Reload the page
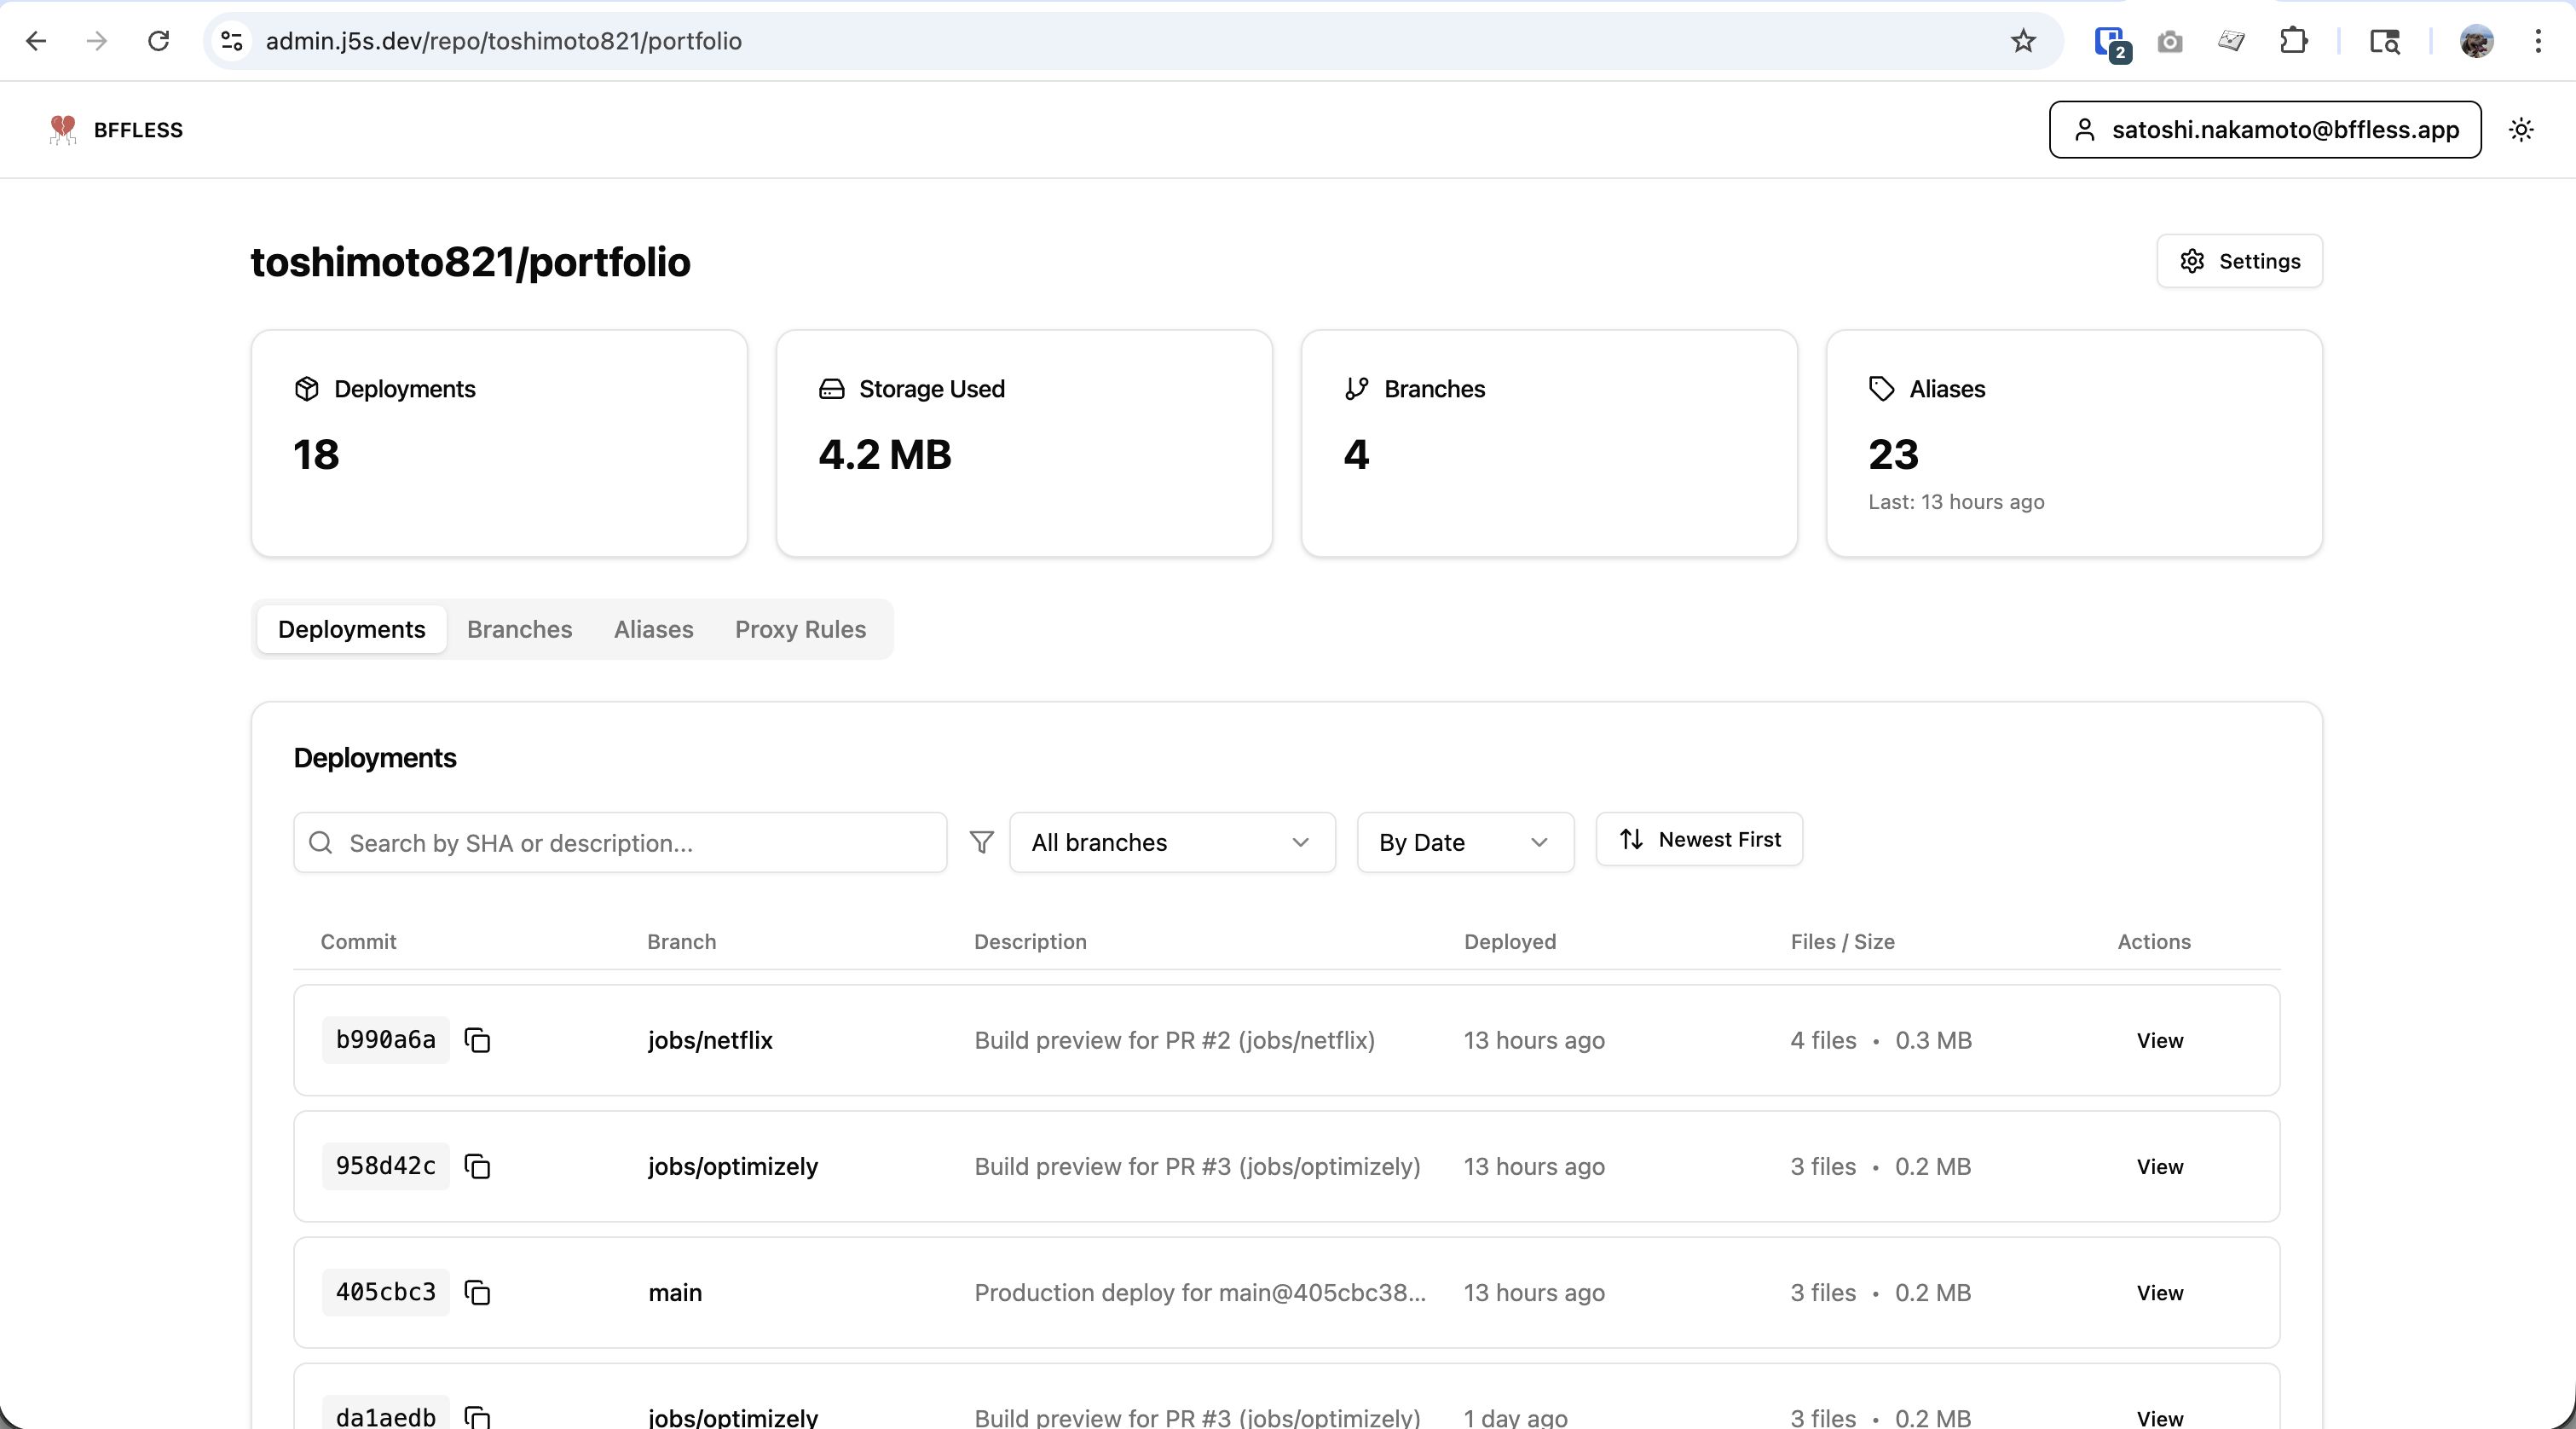Screen dimensions: 2576x1429 [158, 41]
